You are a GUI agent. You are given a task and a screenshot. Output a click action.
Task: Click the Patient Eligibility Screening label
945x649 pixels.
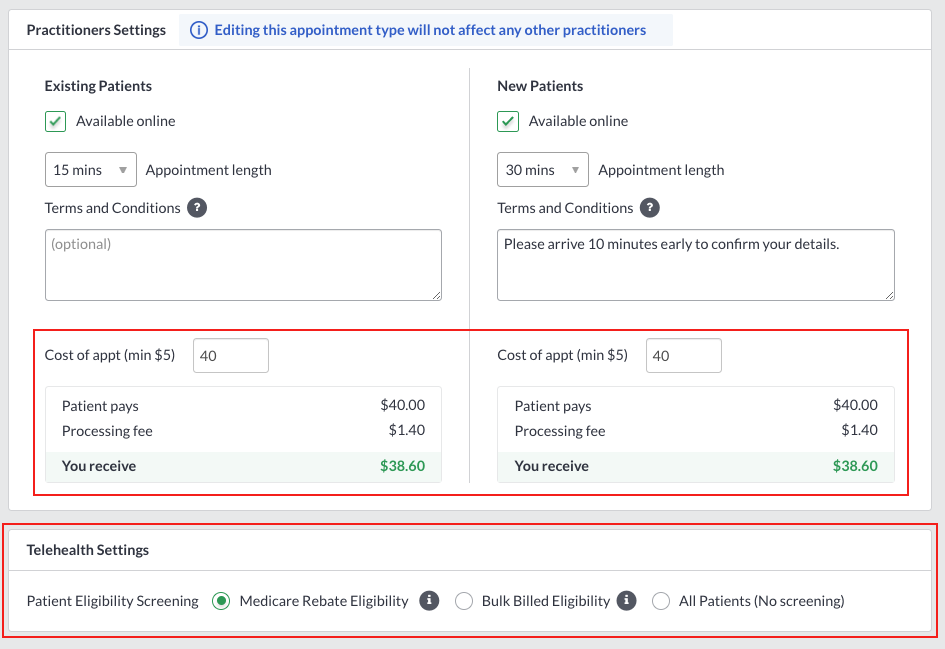click(113, 601)
